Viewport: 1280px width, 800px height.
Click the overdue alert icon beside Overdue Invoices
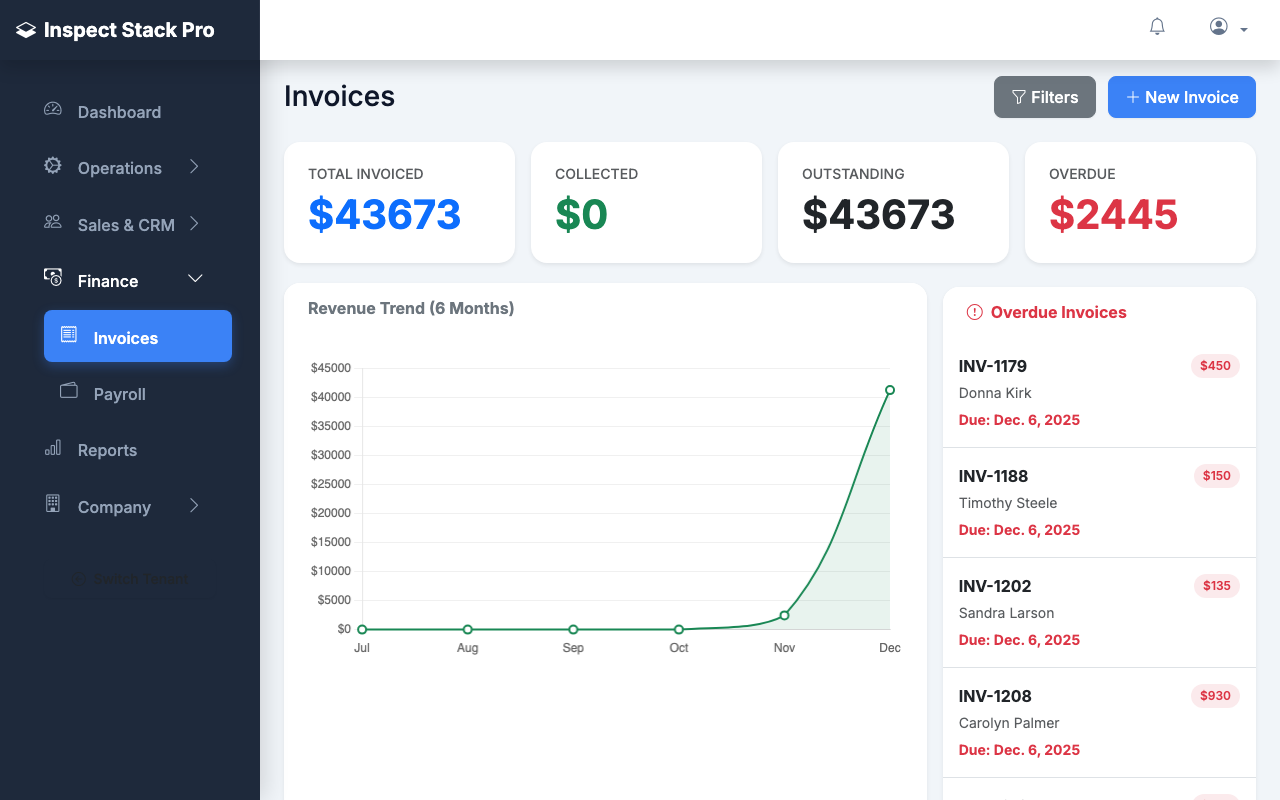point(974,312)
